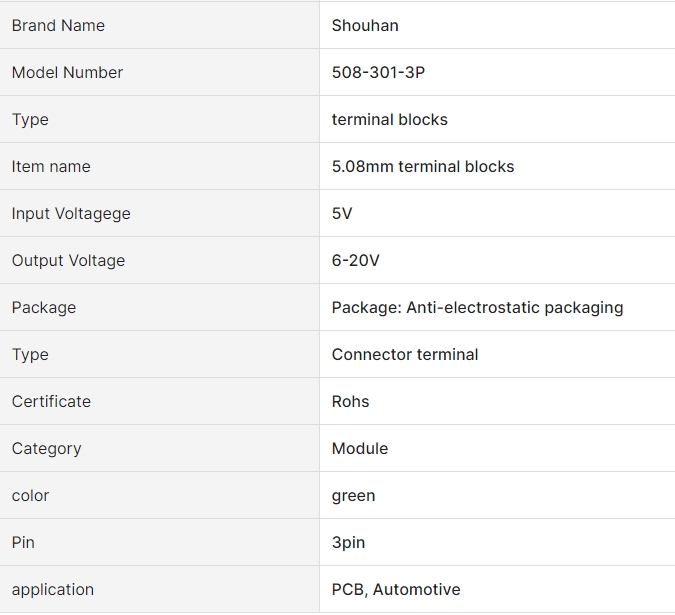675x615 pixels.
Task: Click the Item name label
Action: [51, 166]
